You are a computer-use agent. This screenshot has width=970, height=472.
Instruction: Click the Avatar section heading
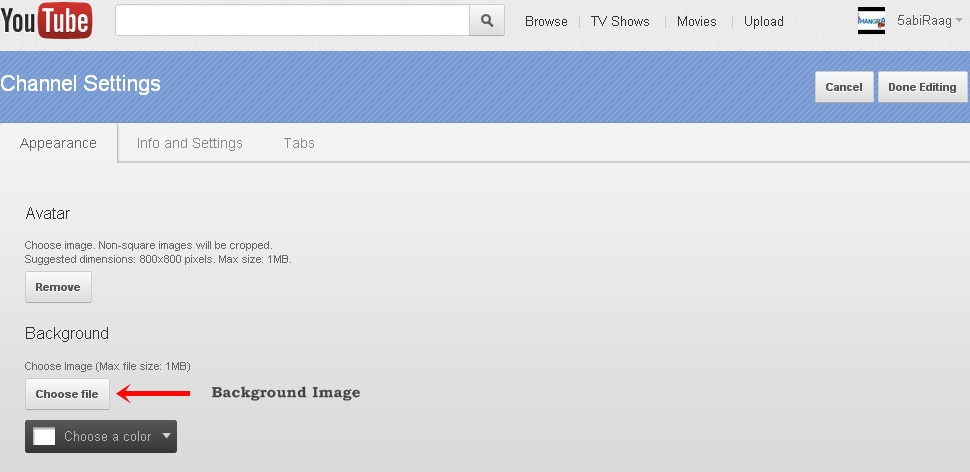pyautogui.click(x=48, y=213)
